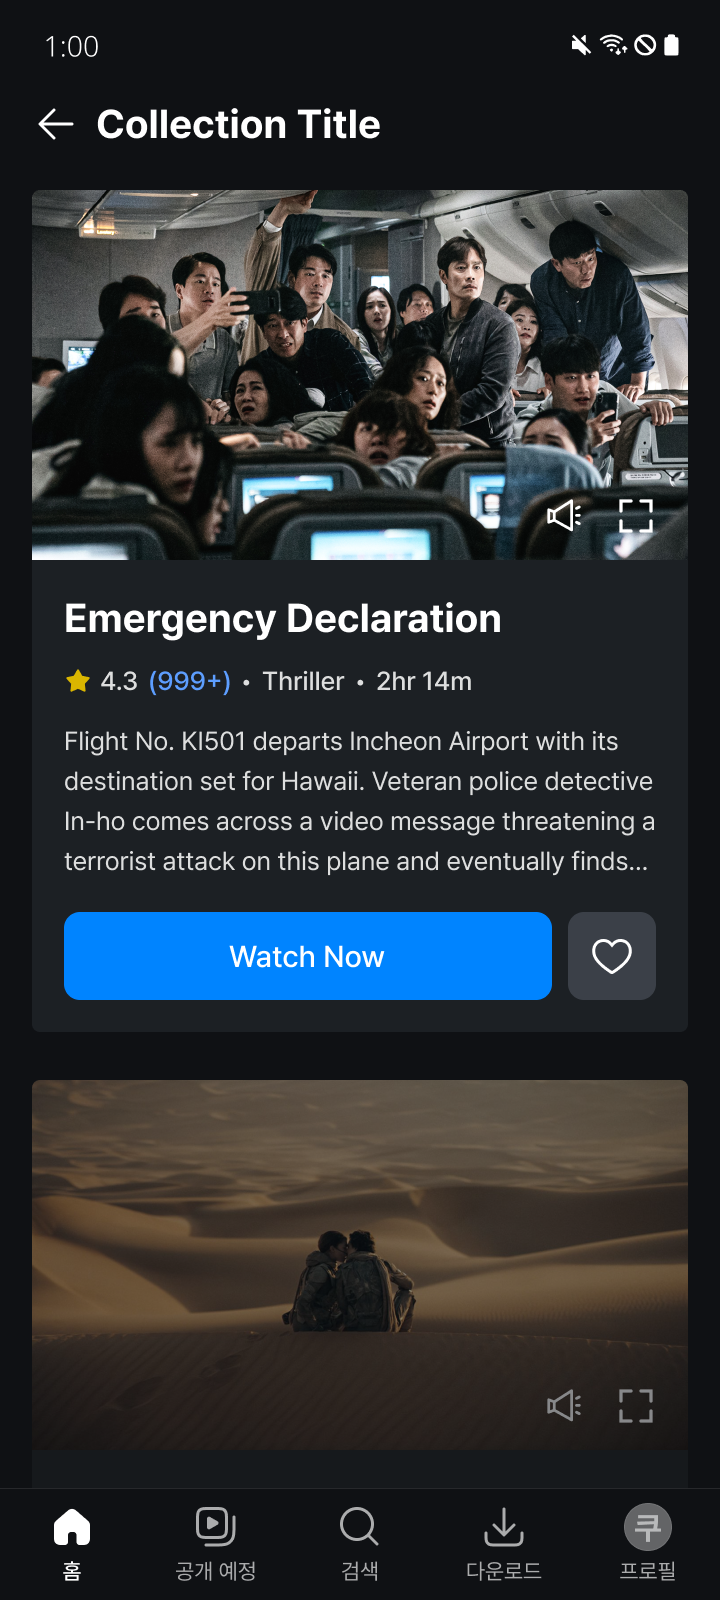Go to the 다운로드 downloads tab
The image size is (720, 1600).
(504, 1544)
